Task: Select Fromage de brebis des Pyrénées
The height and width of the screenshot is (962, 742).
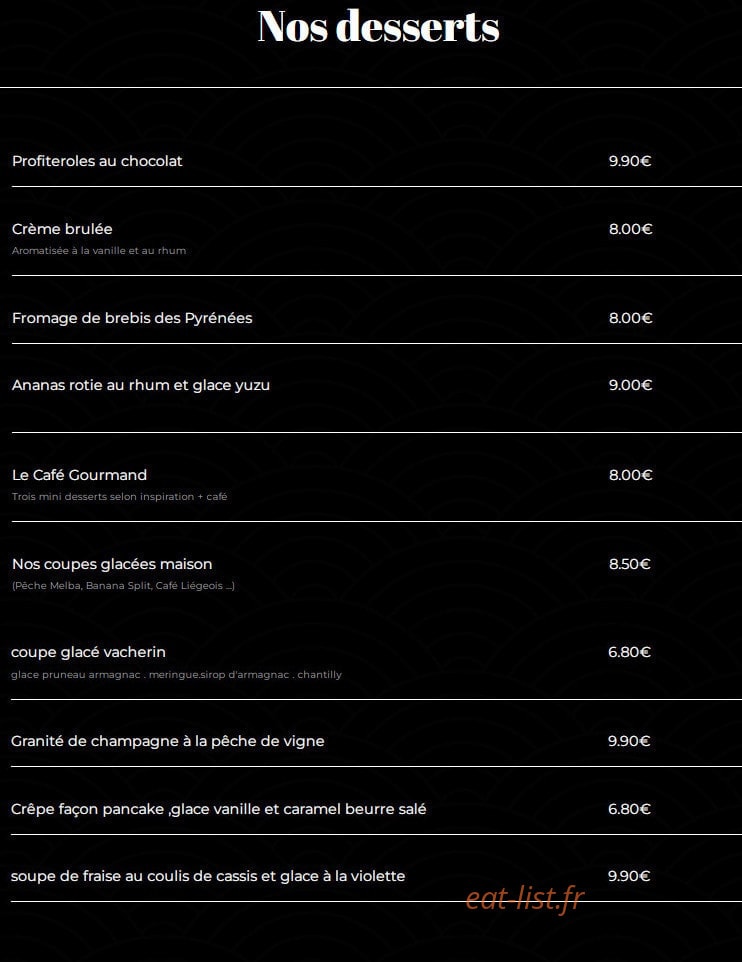Action: (x=132, y=318)
